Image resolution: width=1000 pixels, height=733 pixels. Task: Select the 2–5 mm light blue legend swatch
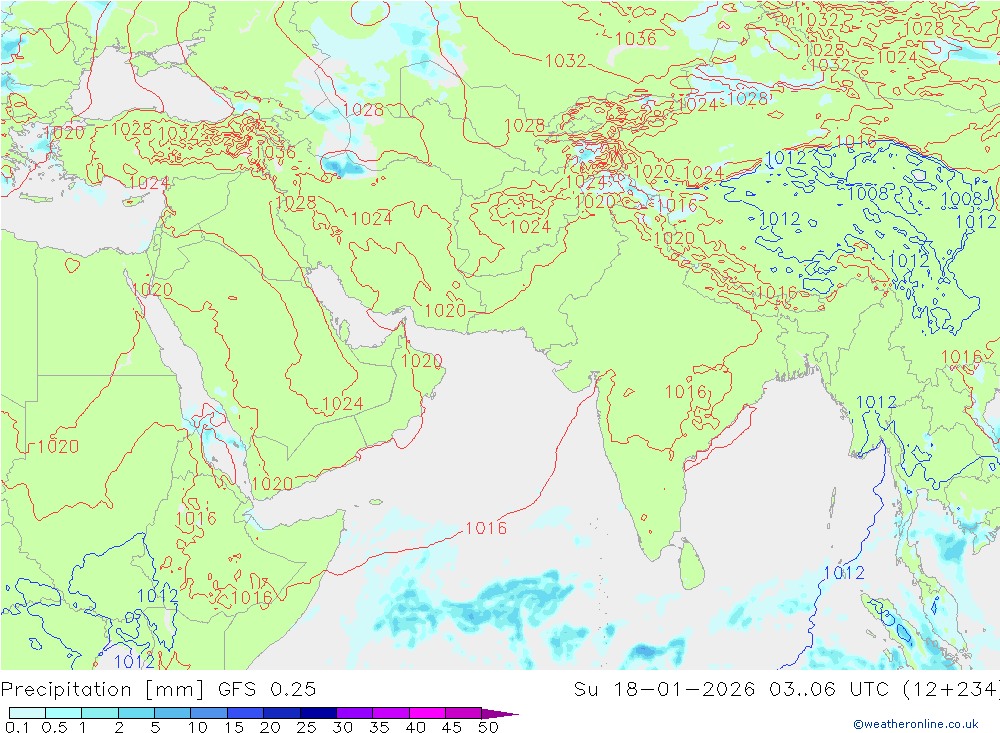pyautogui.click(x=136, y=713)
